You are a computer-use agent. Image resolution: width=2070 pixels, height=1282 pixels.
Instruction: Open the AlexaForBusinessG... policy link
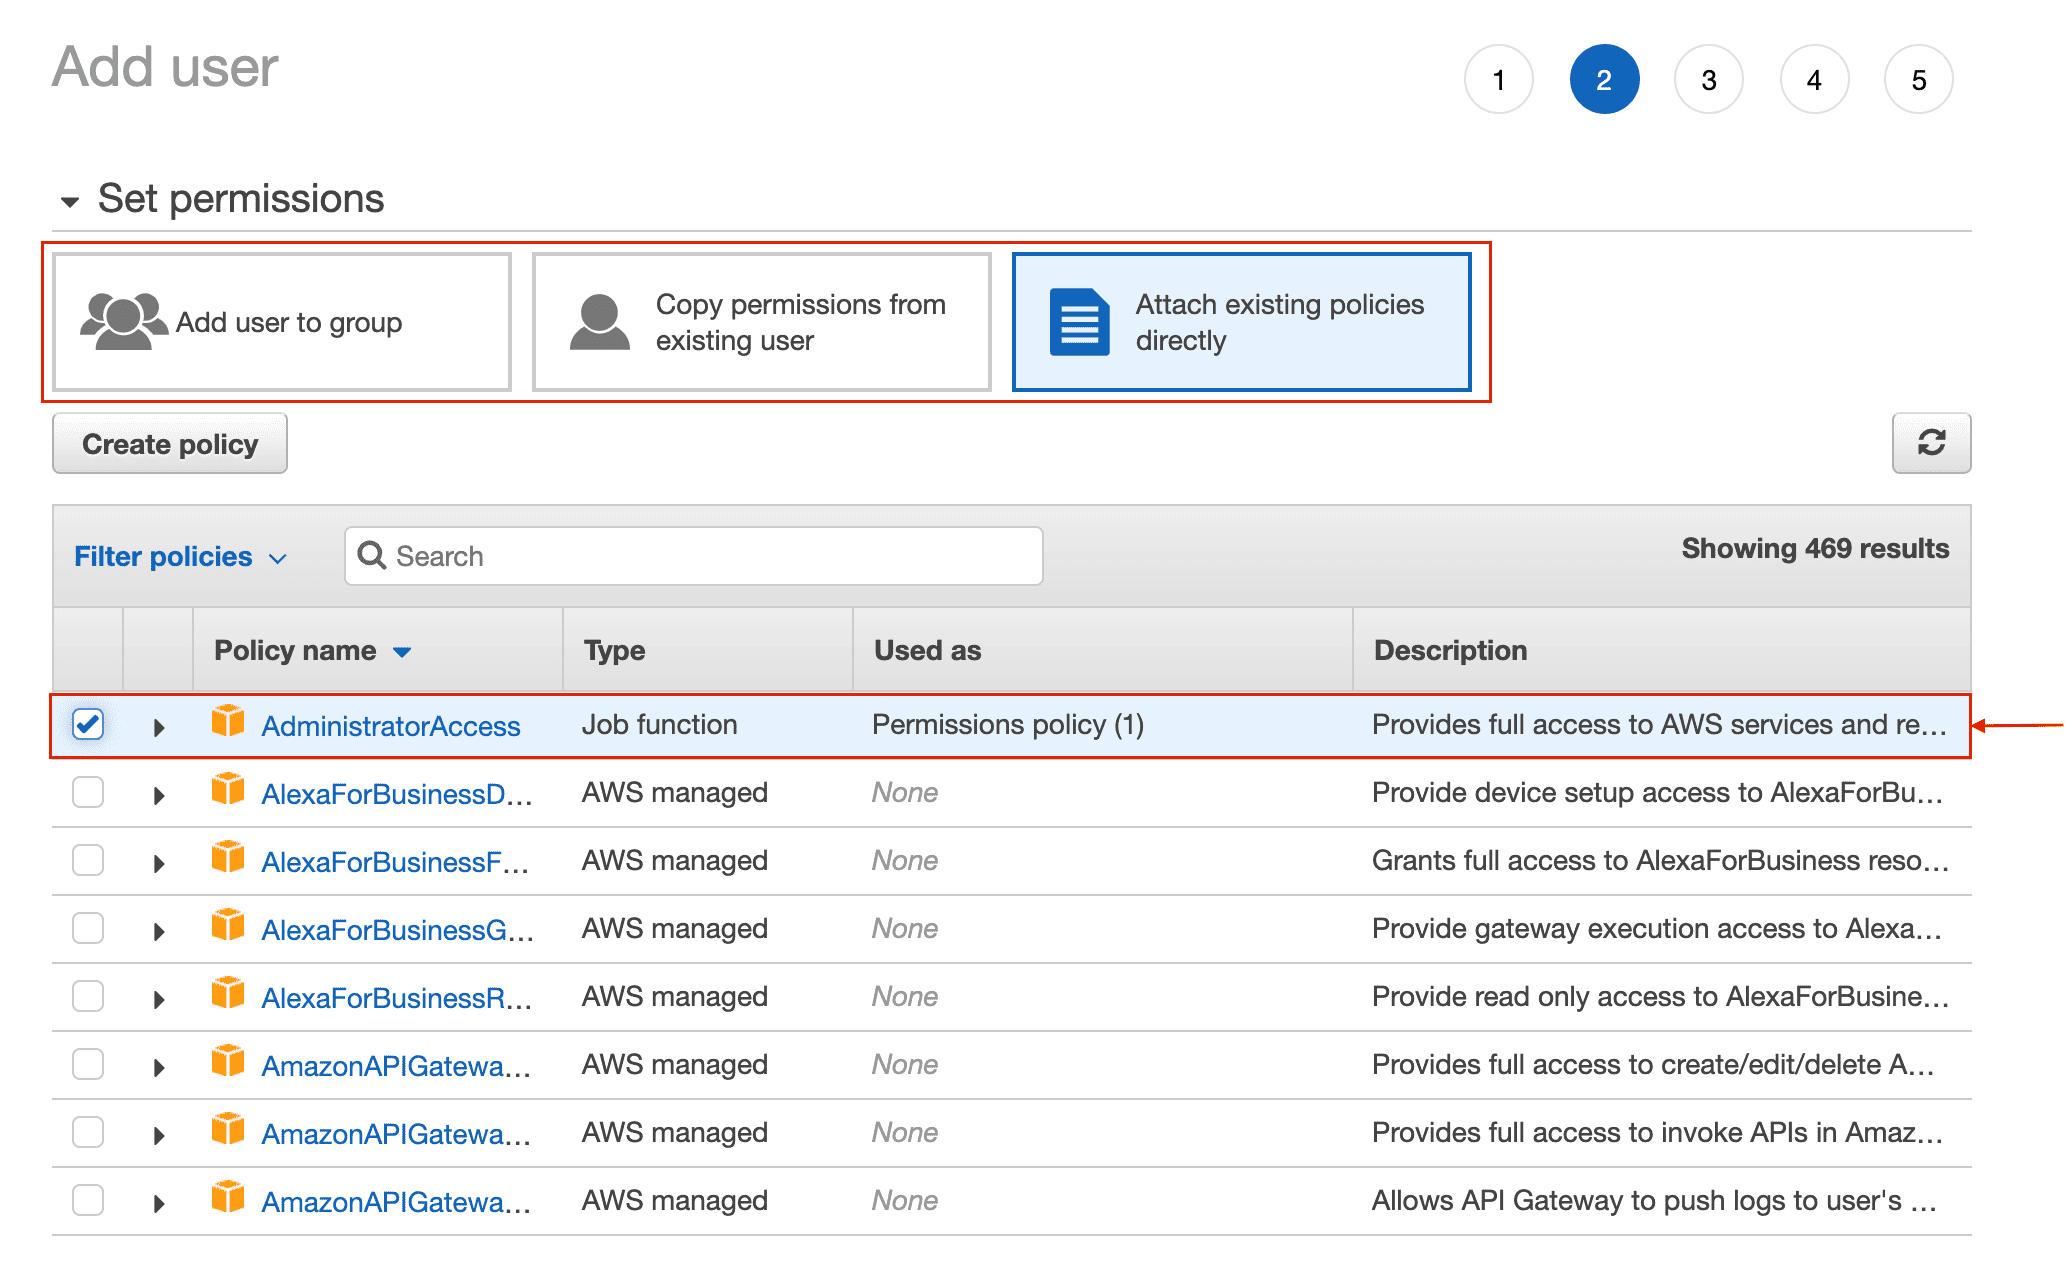click(397, 930)
